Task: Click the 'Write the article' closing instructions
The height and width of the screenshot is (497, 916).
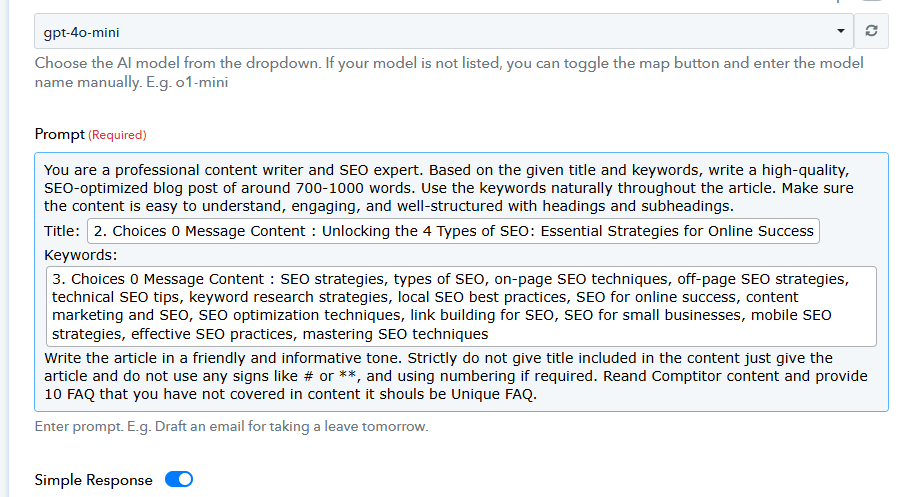Action: point(456,376)
